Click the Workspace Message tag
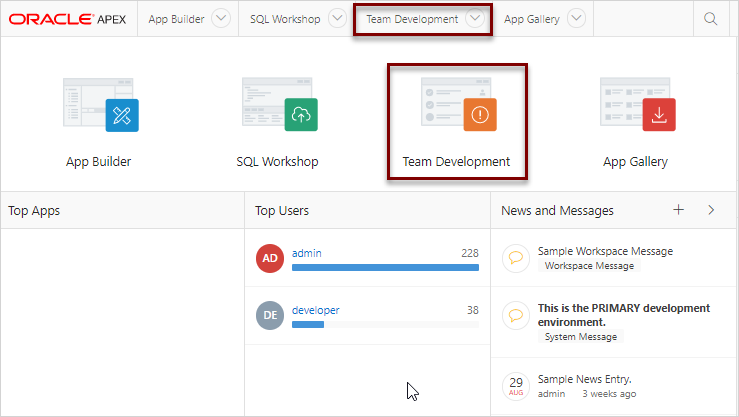 [x=589, y=266]
